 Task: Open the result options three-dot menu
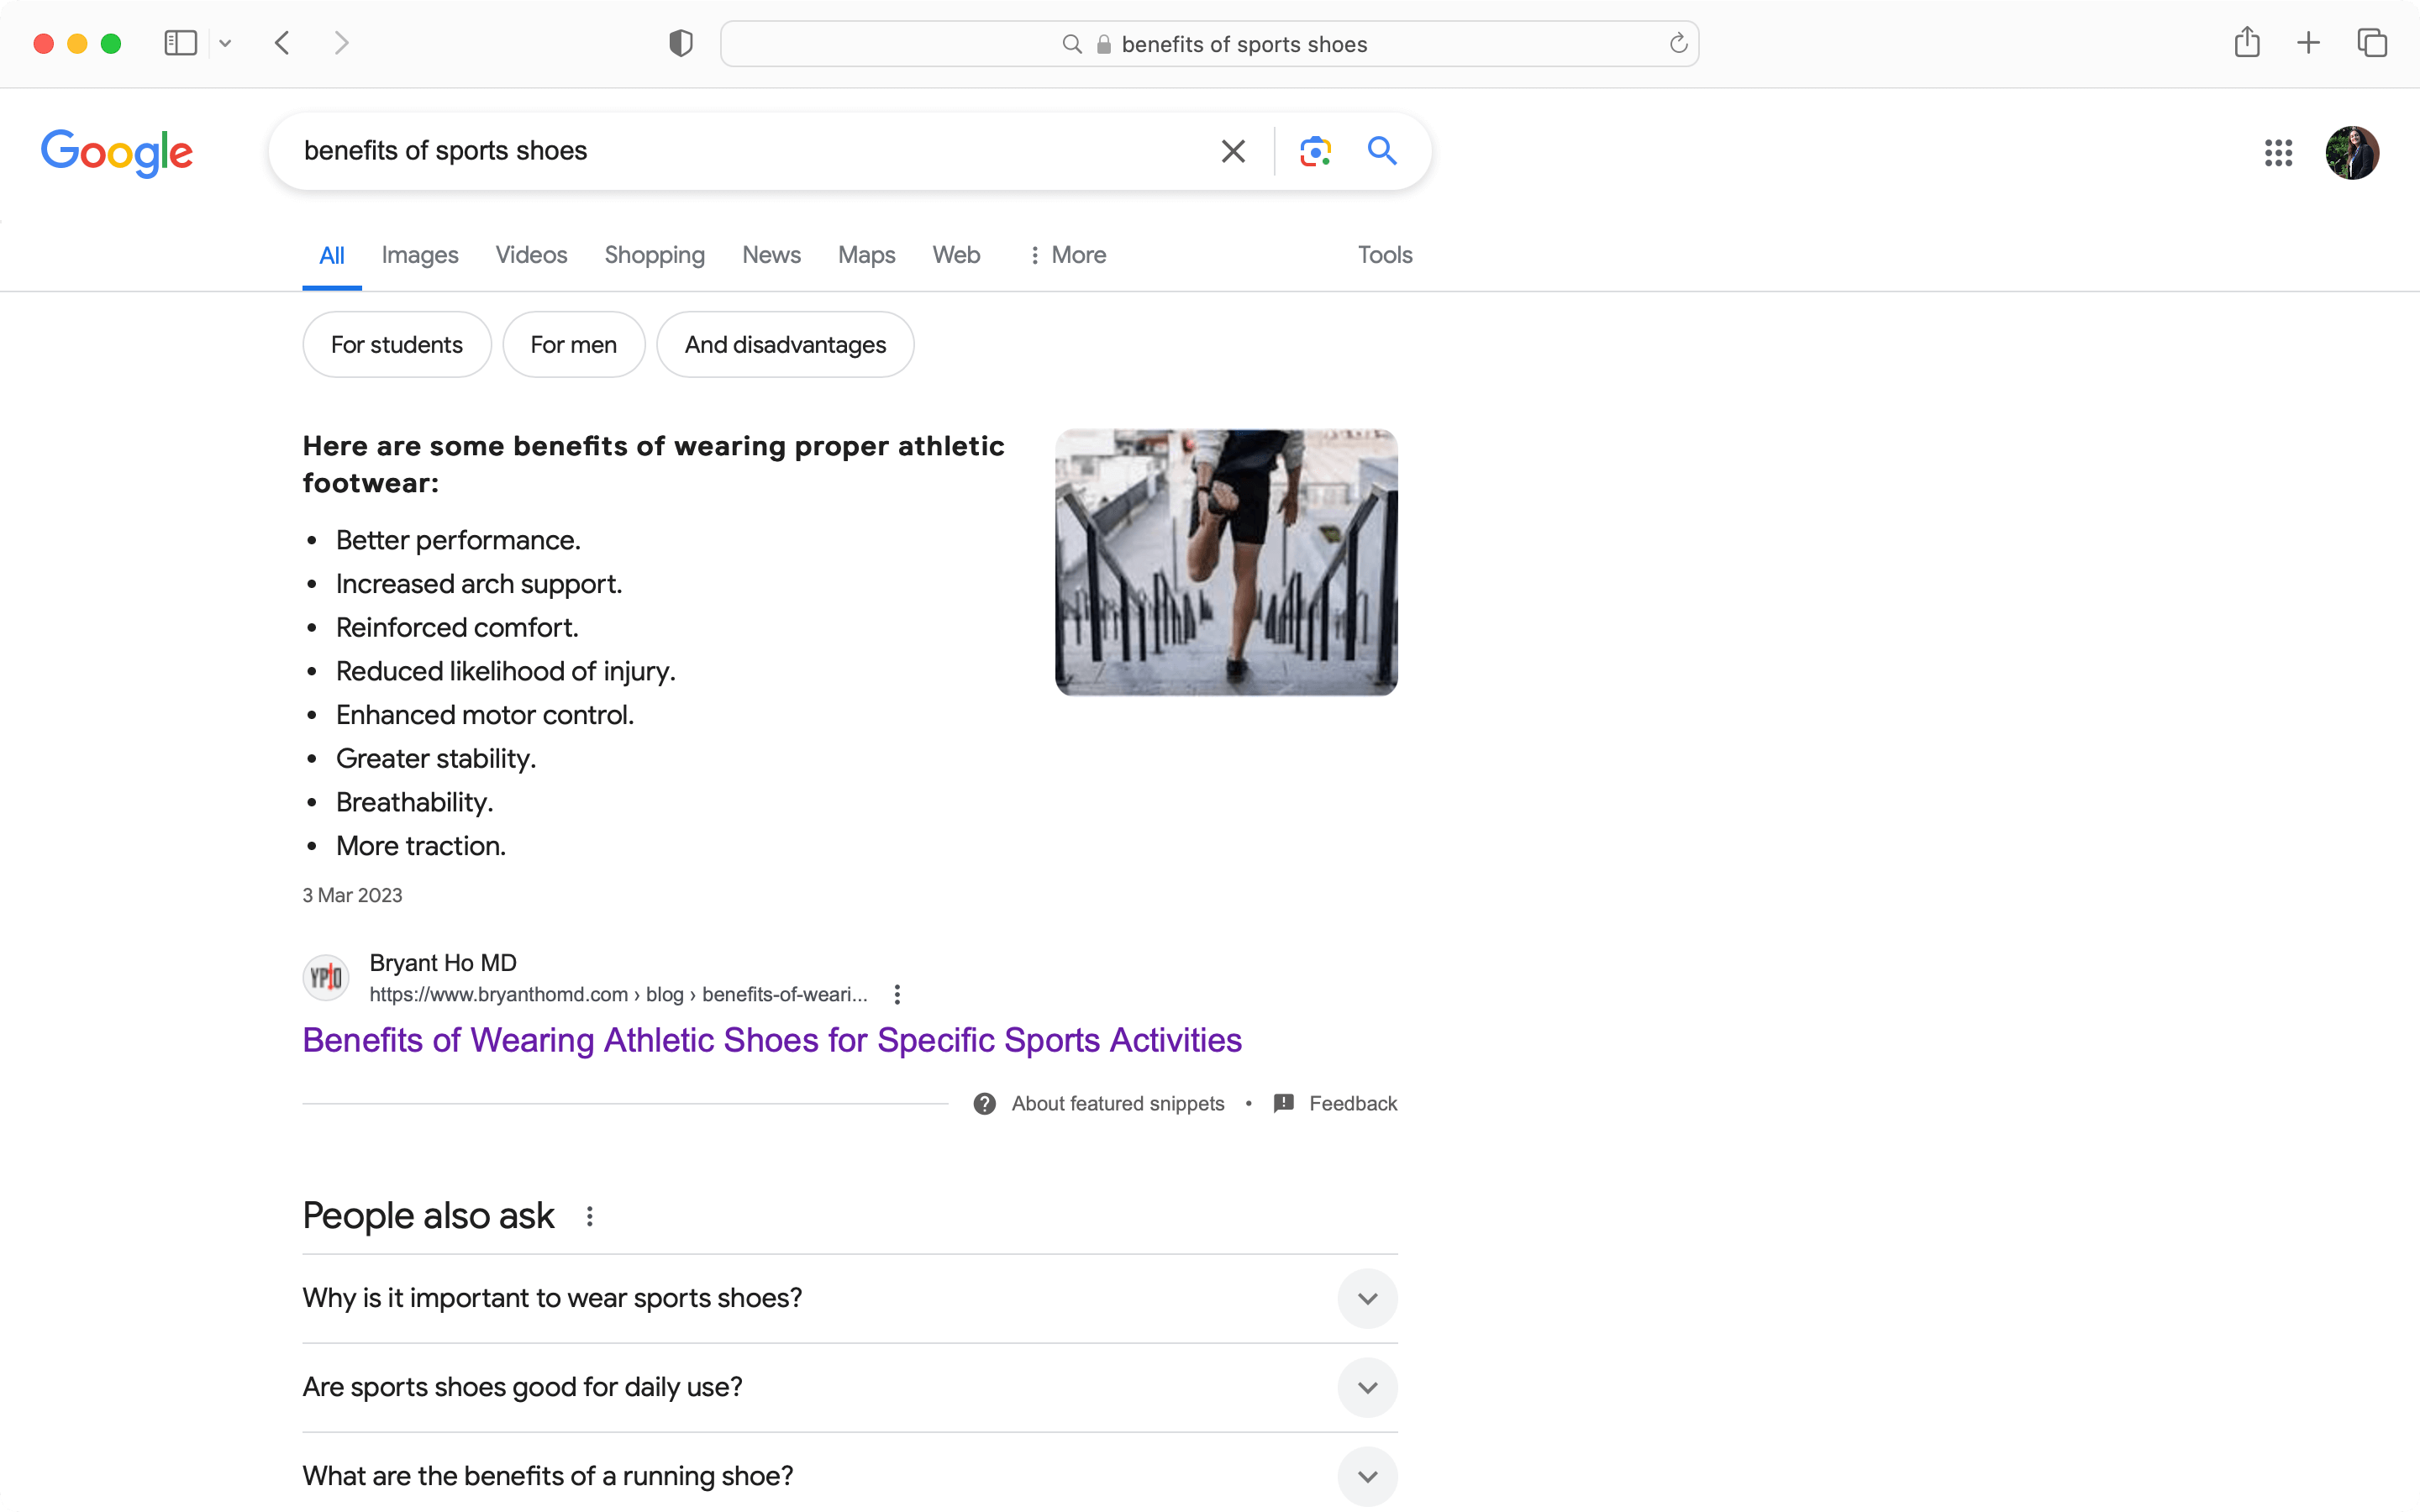897,995
